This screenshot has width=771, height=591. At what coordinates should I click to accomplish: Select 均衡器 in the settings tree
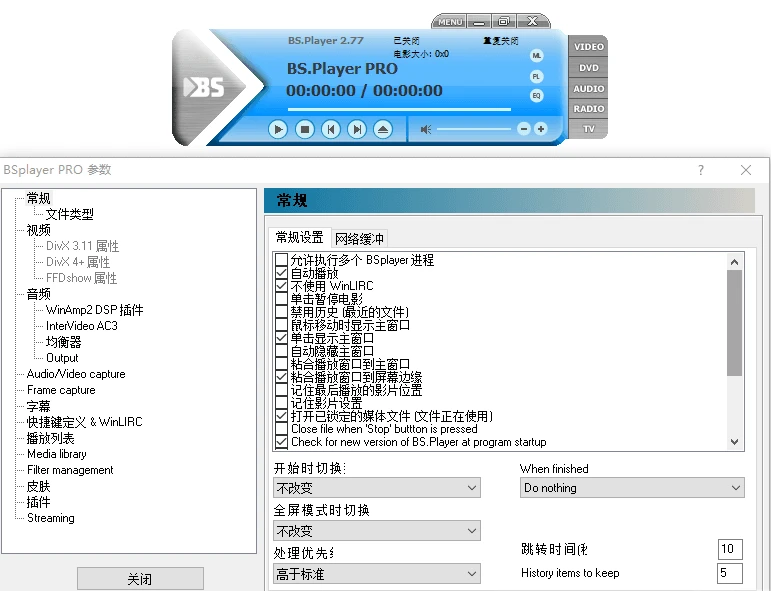[63, 342]
